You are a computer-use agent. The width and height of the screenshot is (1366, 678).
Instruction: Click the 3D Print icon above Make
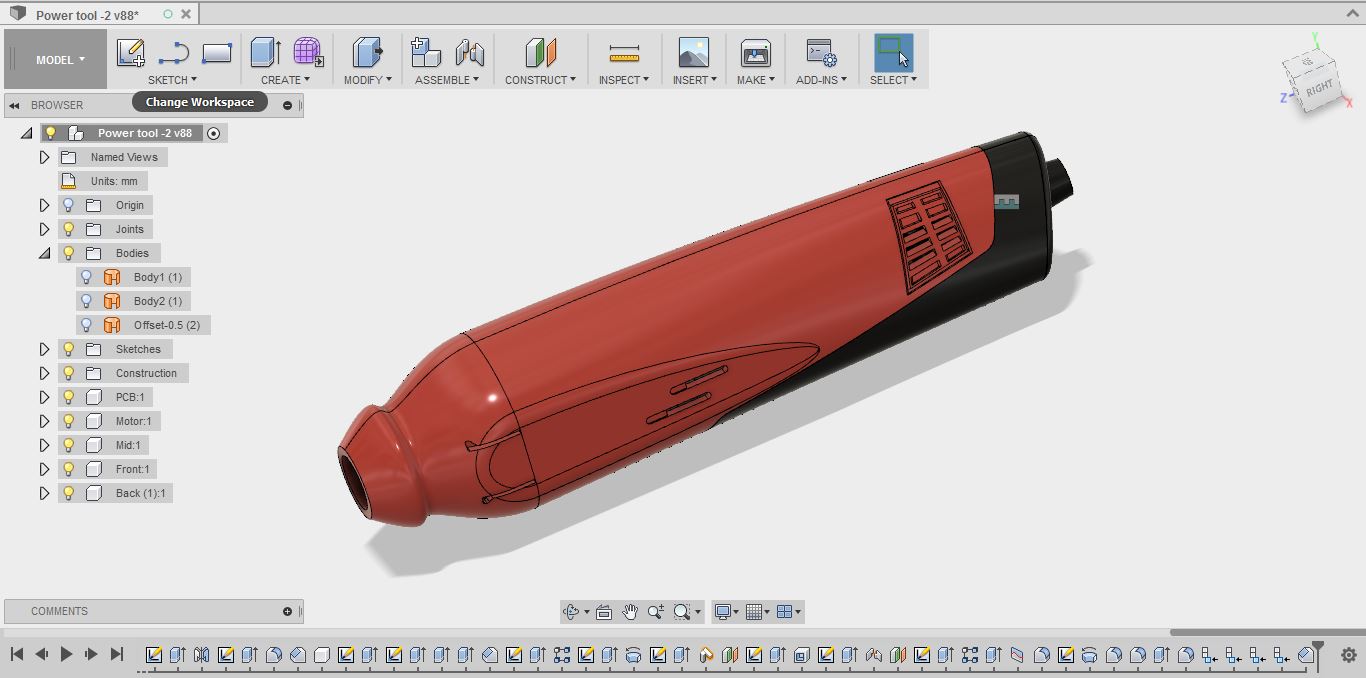755,52
